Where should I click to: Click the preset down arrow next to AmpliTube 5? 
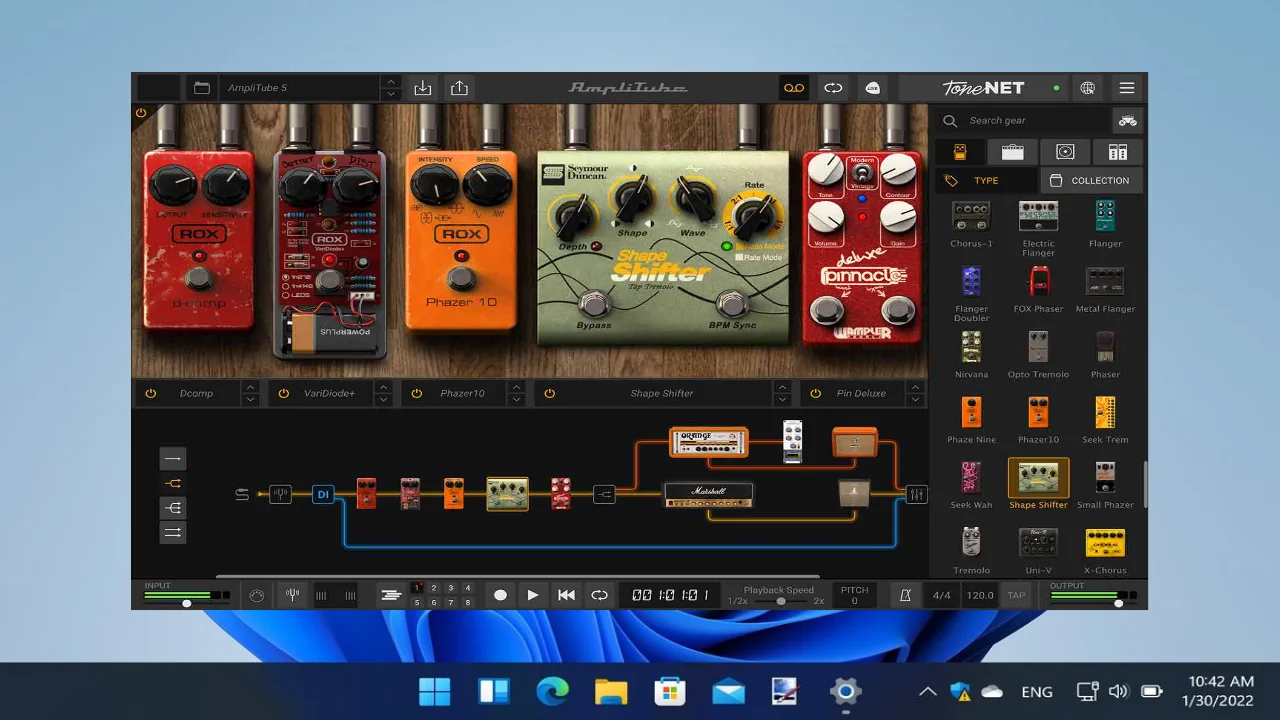pos(391,94)
